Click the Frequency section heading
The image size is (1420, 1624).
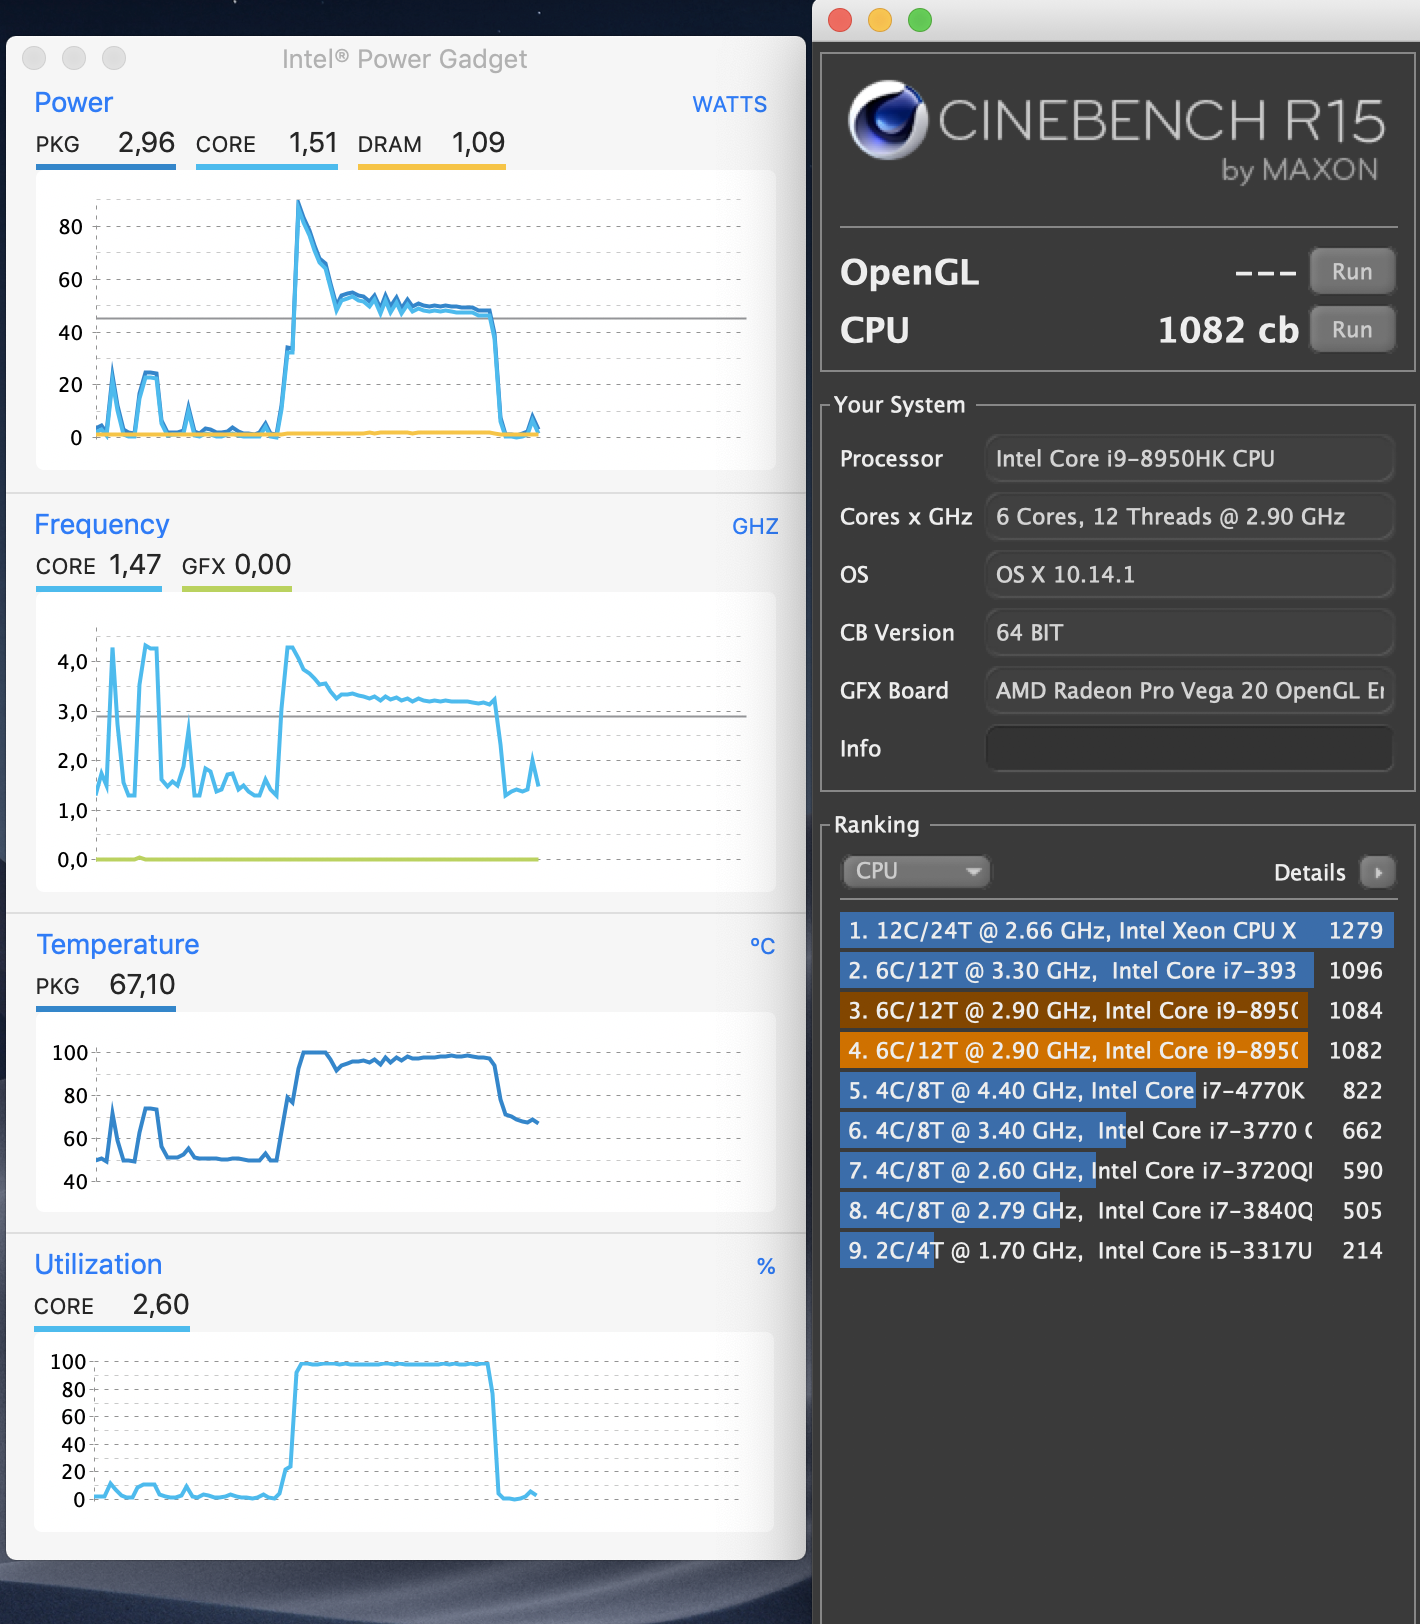pyautogui.click(x=102, y=524)
